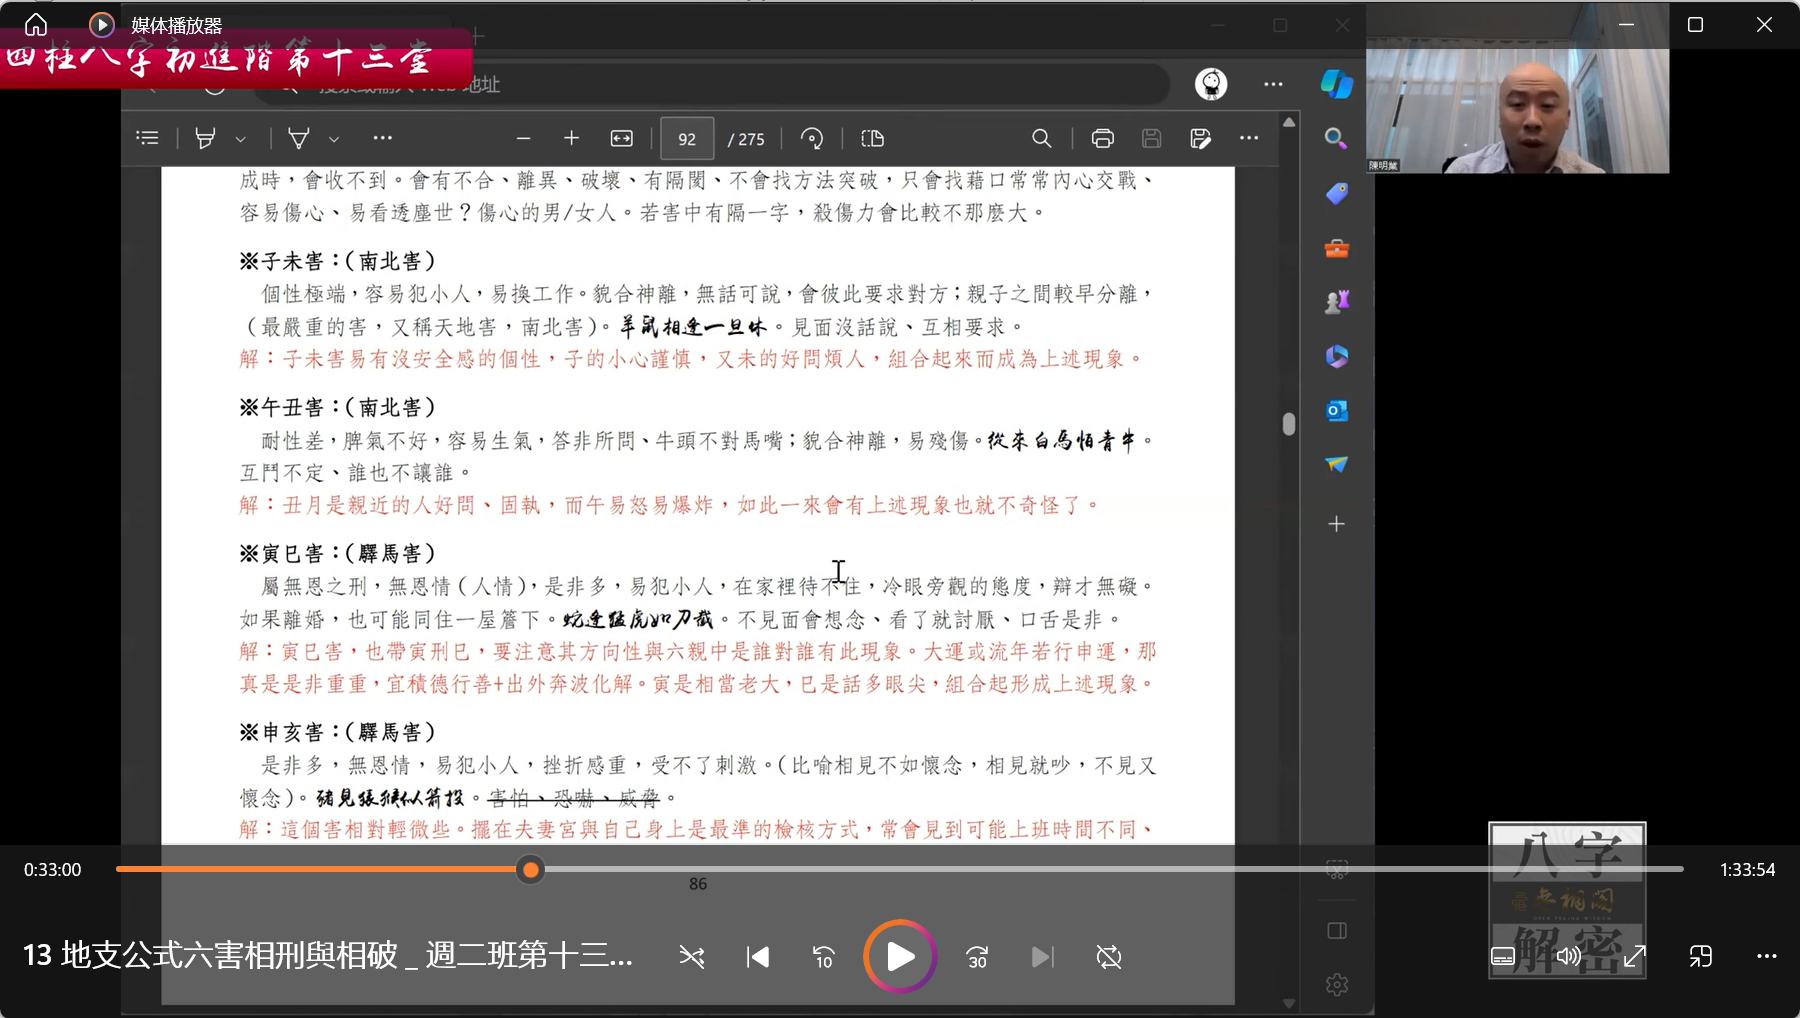The height and width of the screenshot is (1018, 1800).
Task: Select the PDF eraser tool
Action: 298,138
